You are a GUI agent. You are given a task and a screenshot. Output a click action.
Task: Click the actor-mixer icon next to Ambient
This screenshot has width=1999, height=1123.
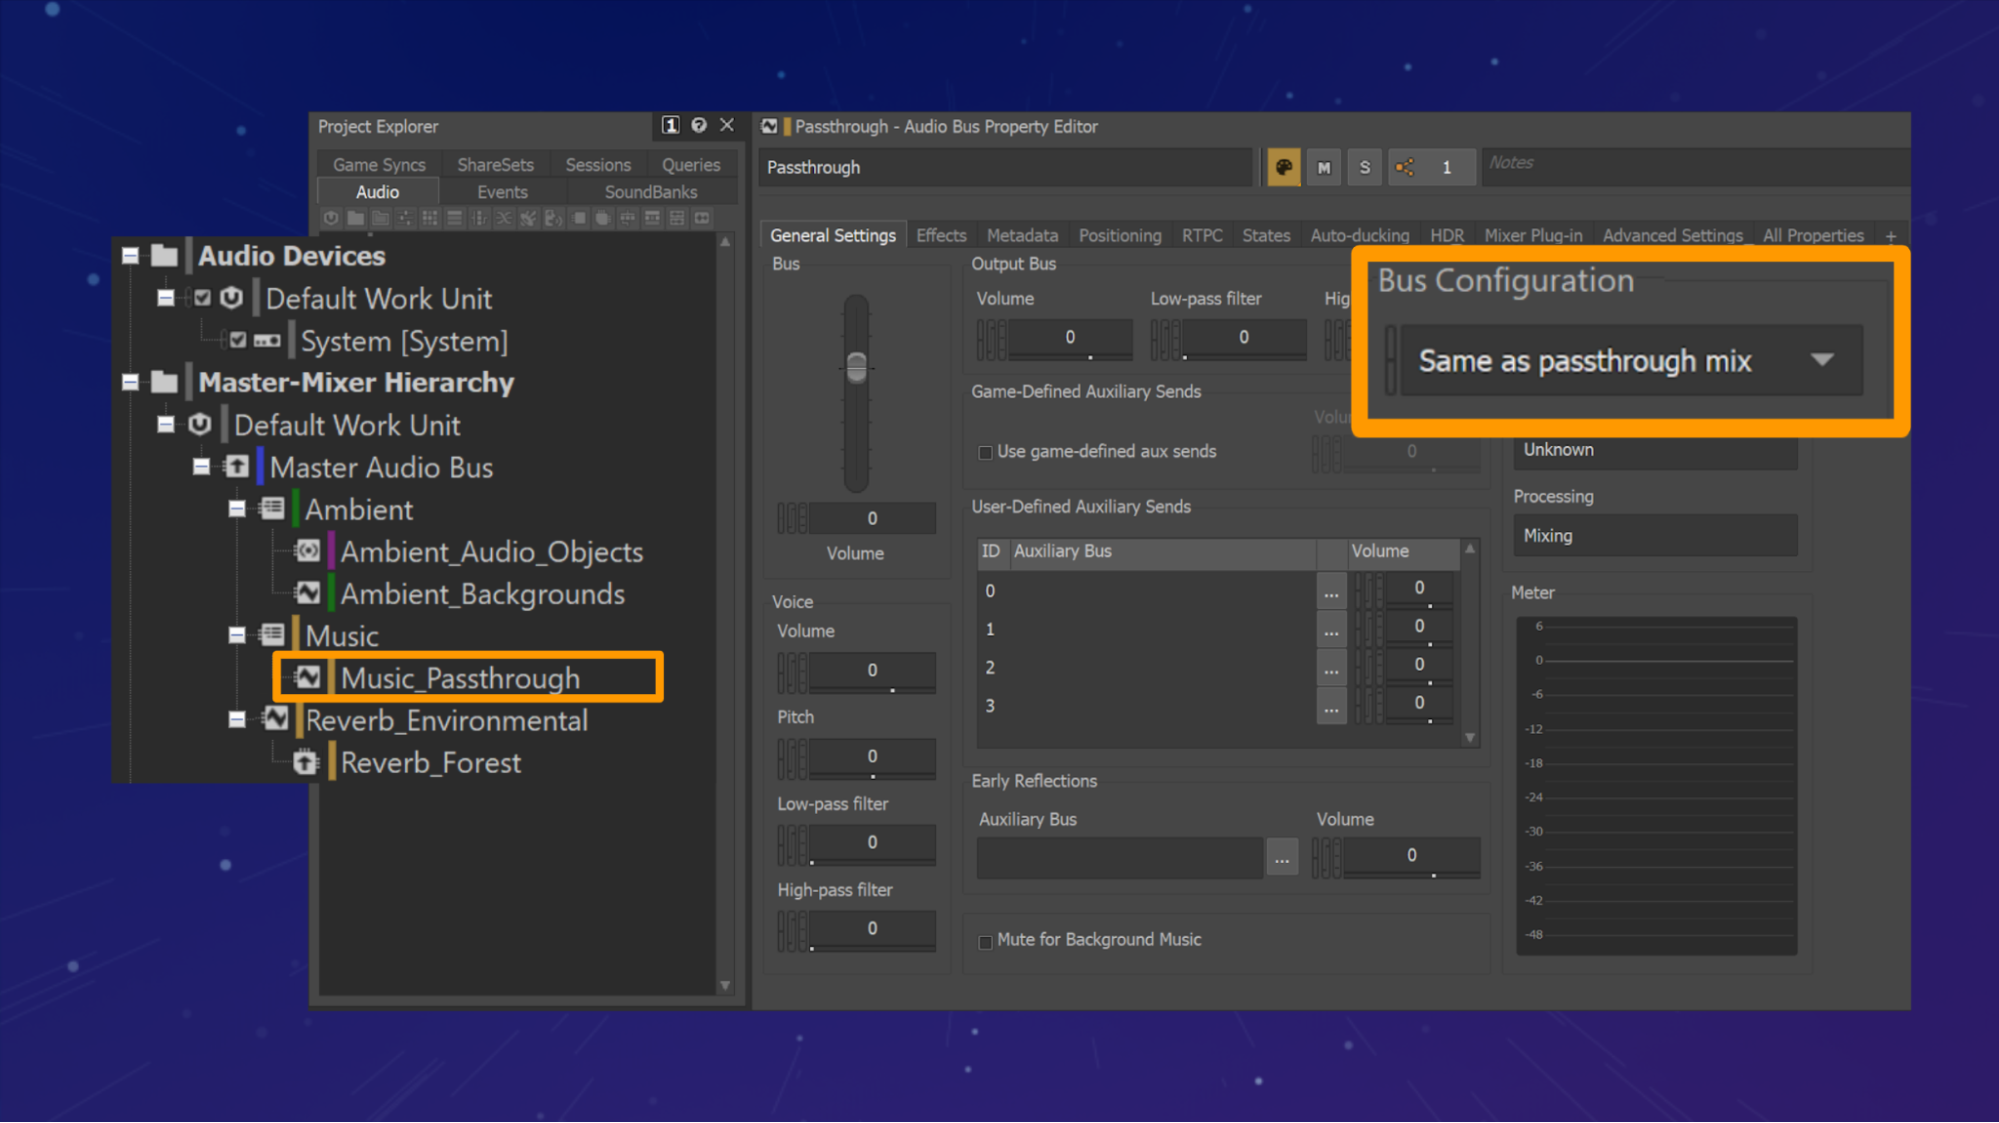coord(272,508)
